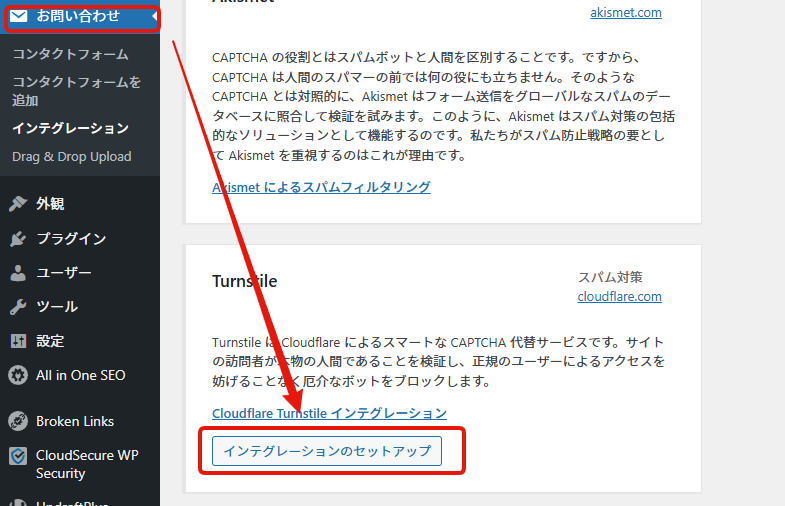Click the paintbrush icon for 外観
This screenshot has height=506, width=785.
click(x=18, y=204)
